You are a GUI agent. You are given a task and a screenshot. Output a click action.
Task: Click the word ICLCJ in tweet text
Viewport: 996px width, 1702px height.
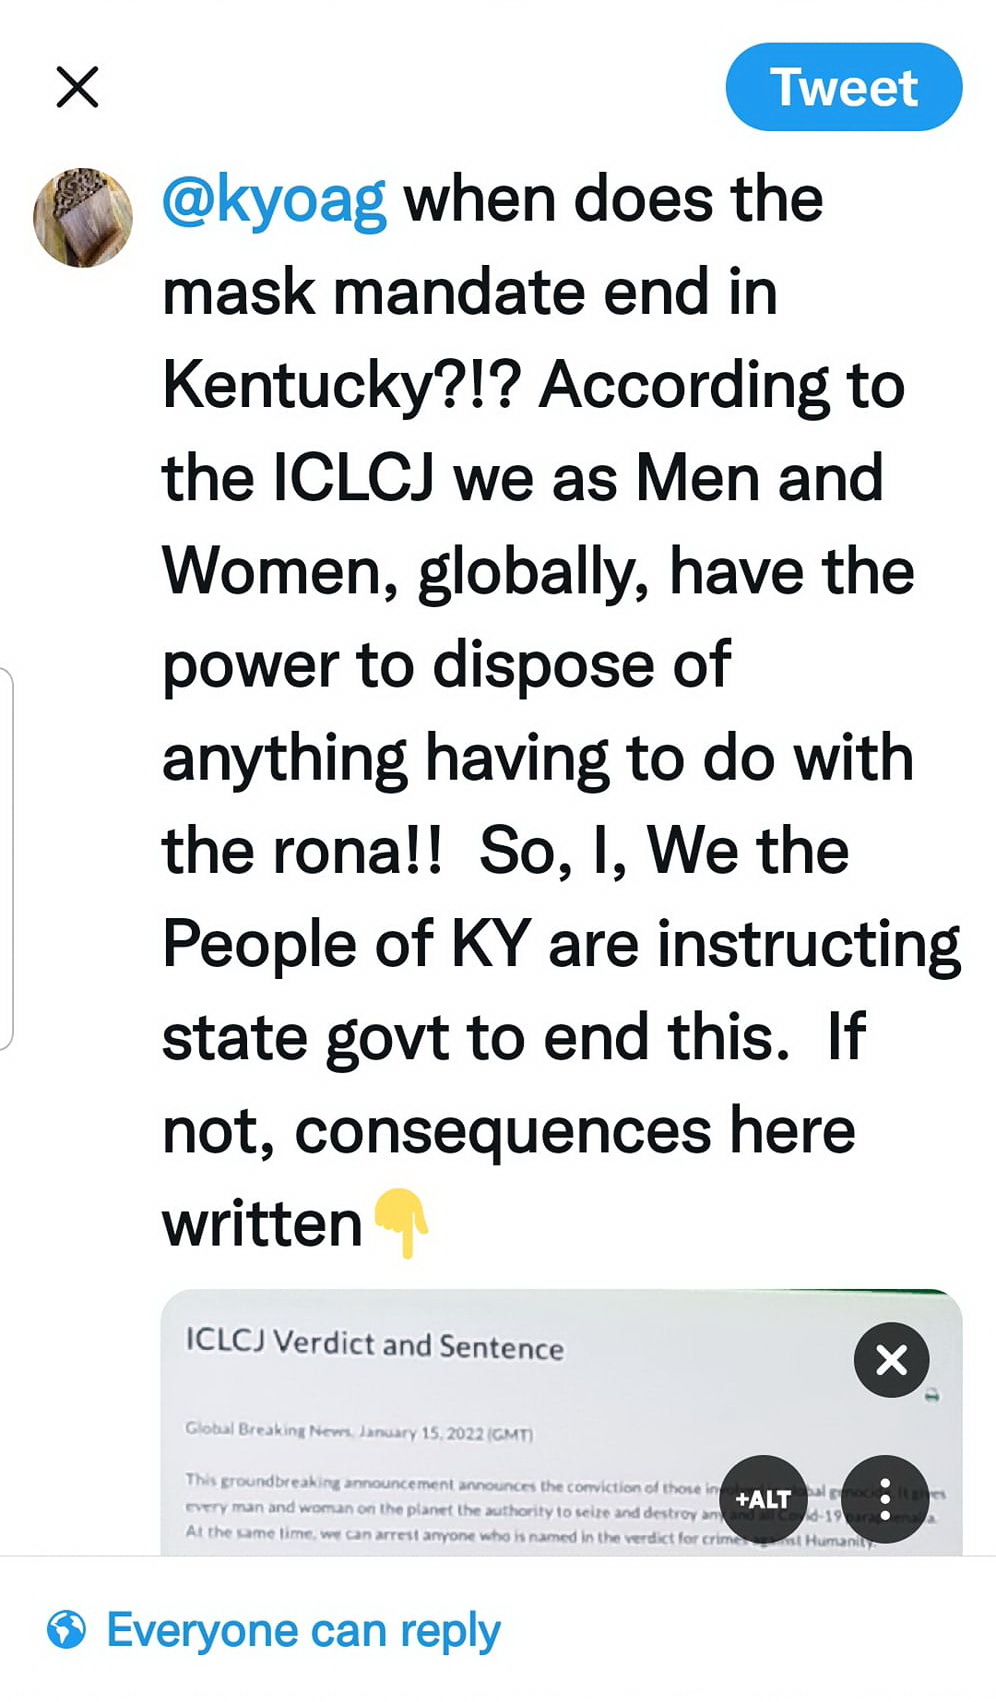tap(353, 478)
